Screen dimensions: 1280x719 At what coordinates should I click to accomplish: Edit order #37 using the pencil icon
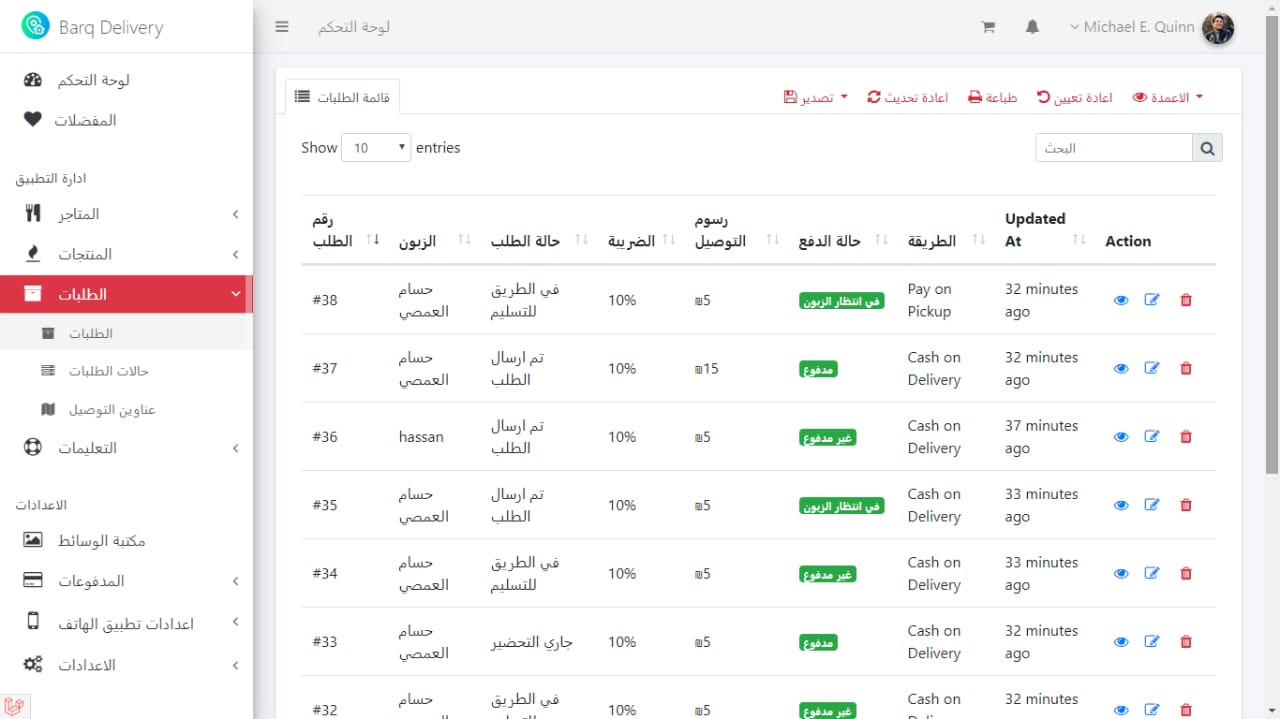[1152, 368]
